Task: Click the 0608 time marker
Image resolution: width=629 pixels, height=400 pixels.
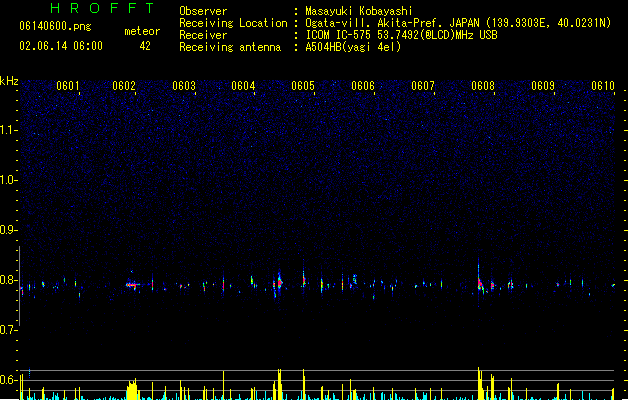Action: (x=483, y=86)
